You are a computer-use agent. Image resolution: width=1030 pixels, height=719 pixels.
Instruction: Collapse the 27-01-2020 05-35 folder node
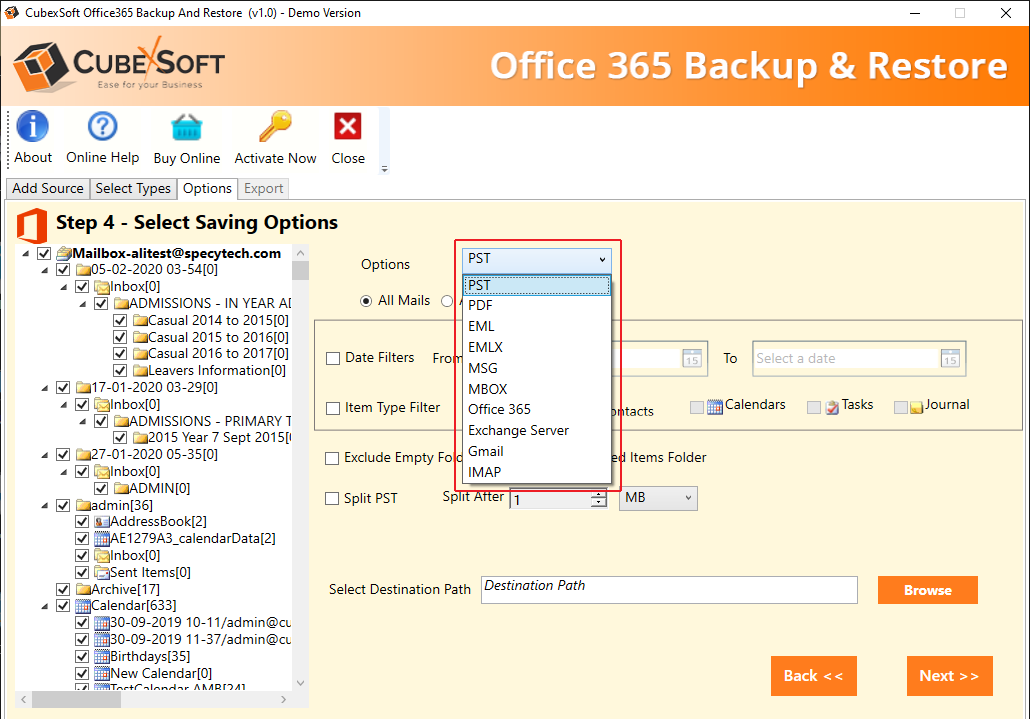[45, 455]
